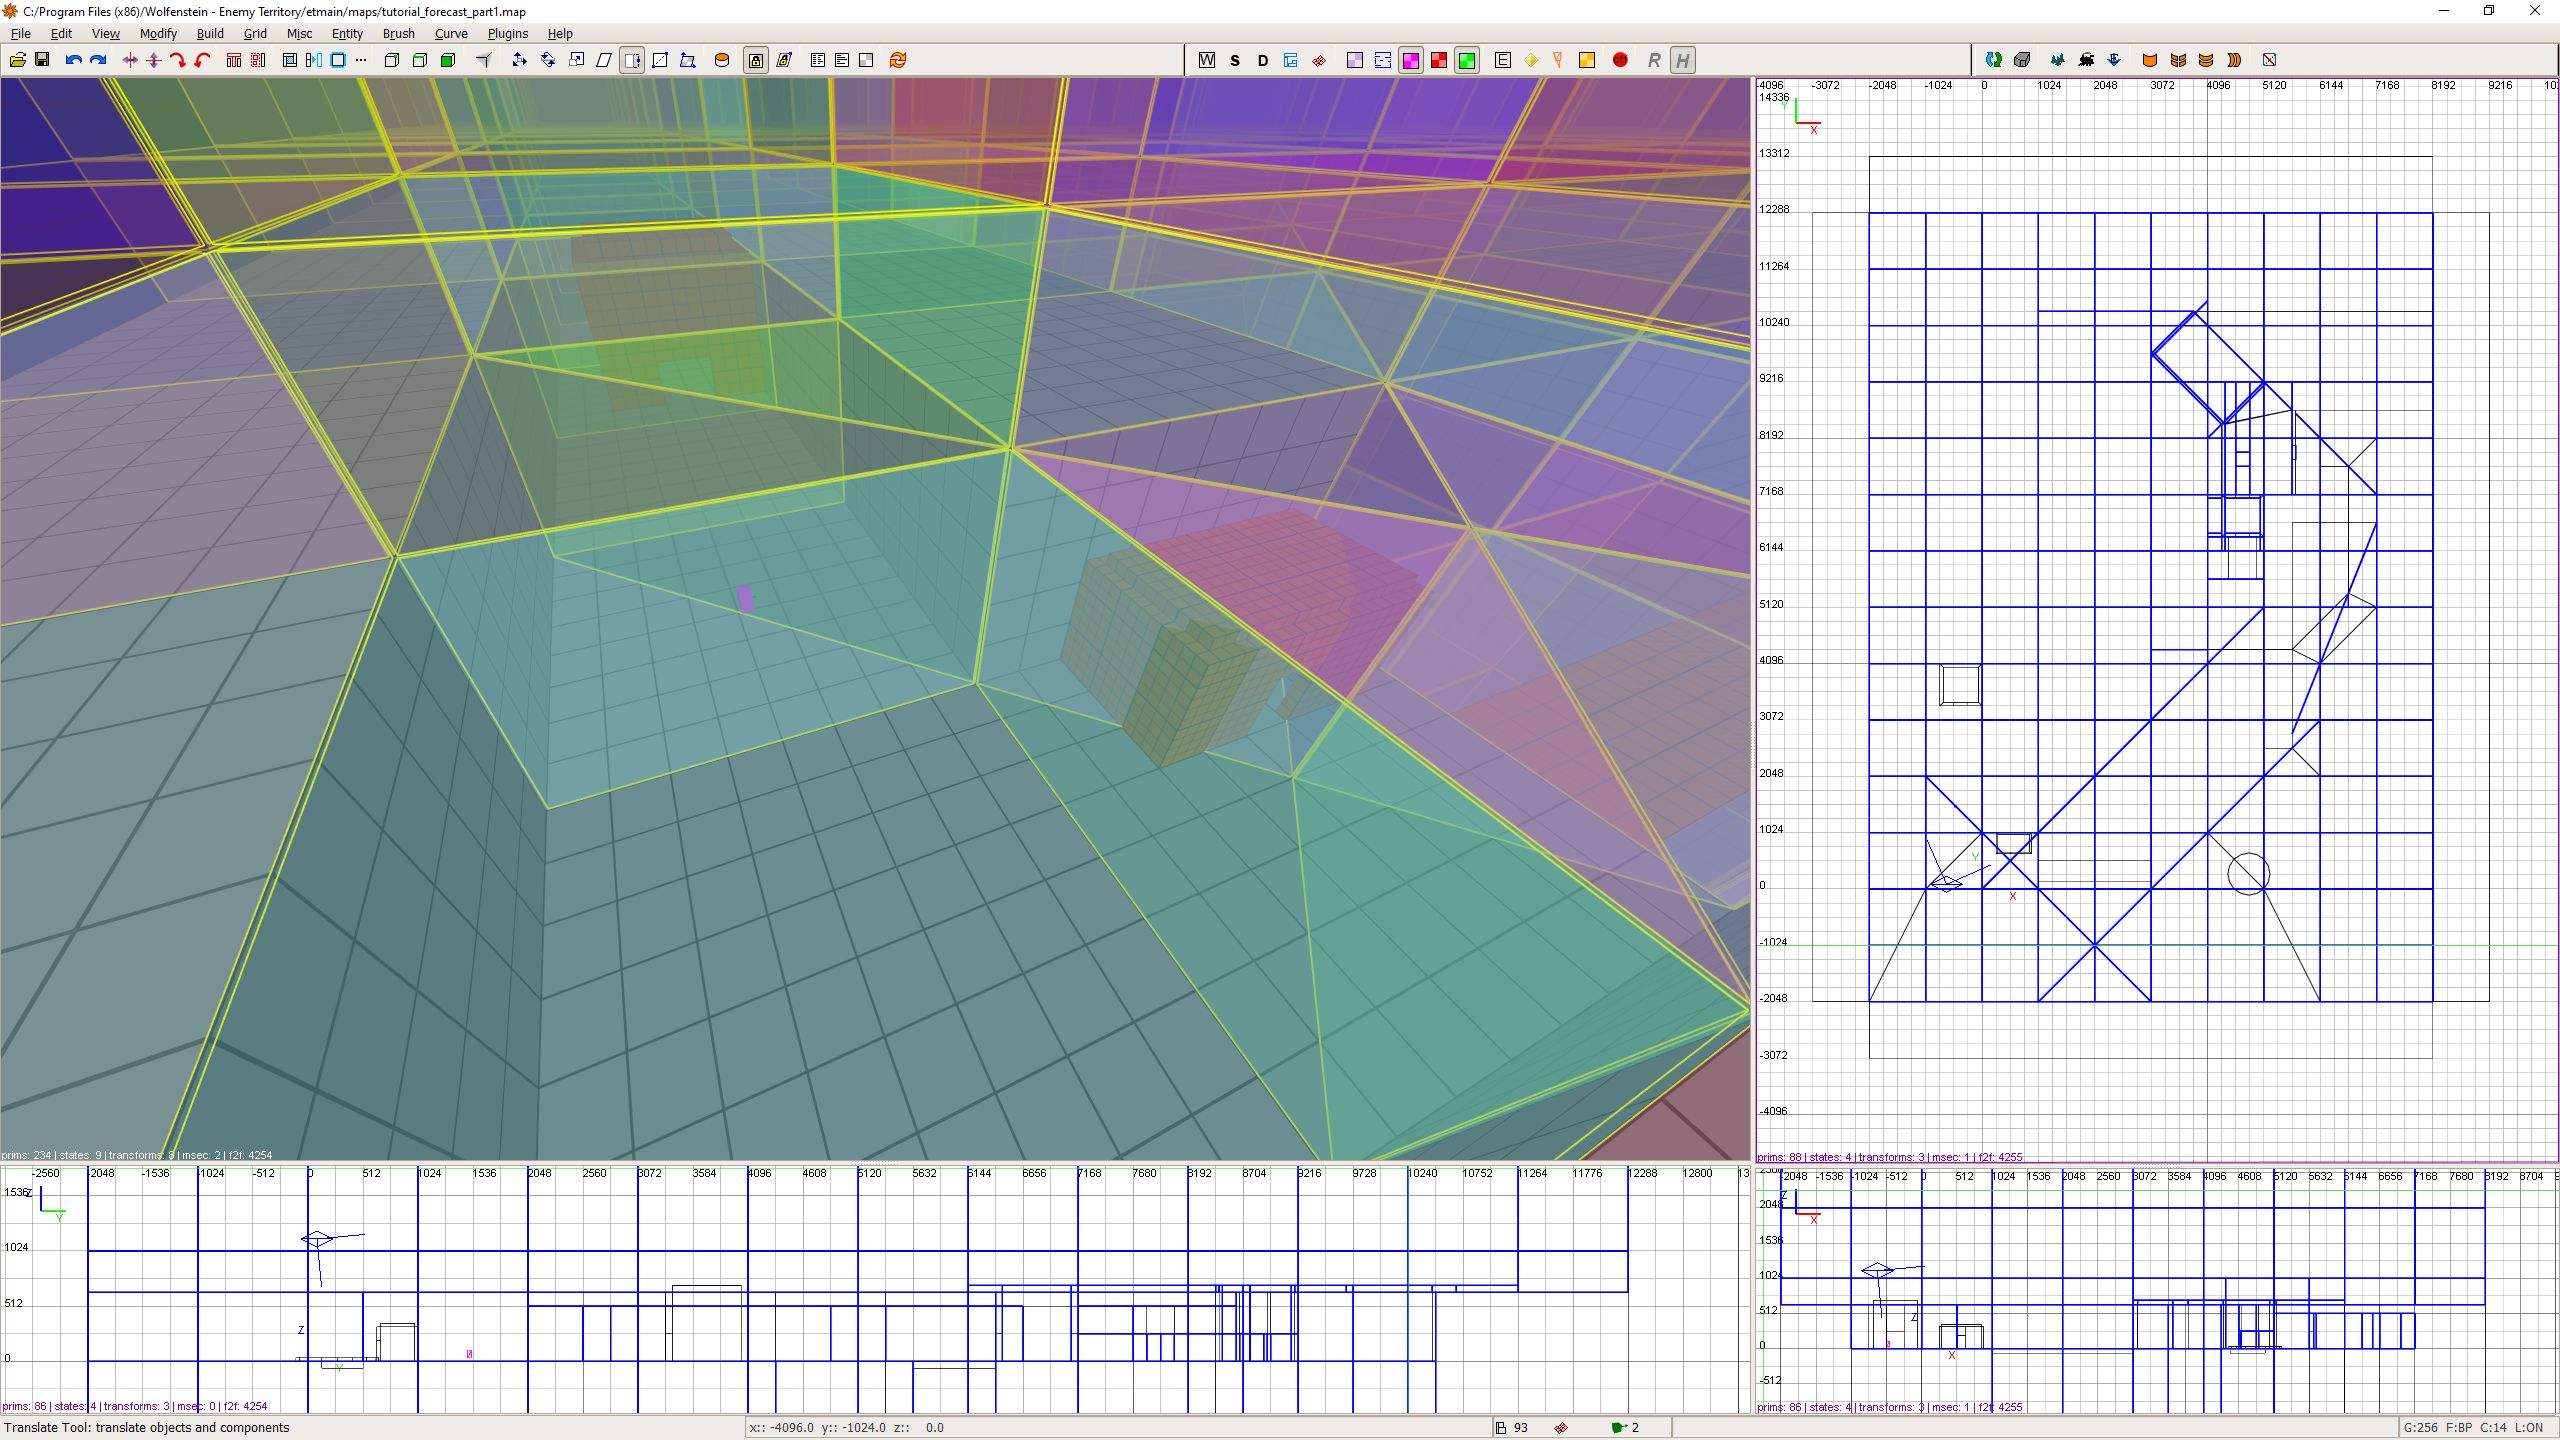The image size is (2560, 1440).
Task: Click the blue Redo arrow
Action: tap(98, 60)
